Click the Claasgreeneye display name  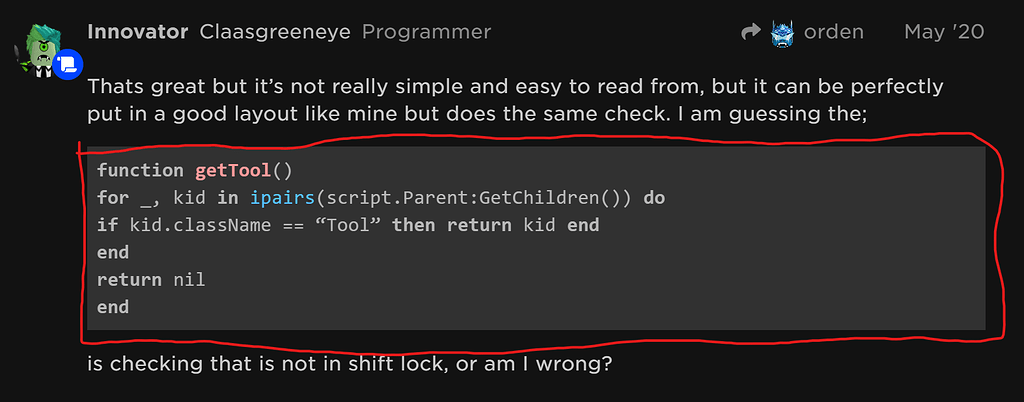tap(275, 32)
